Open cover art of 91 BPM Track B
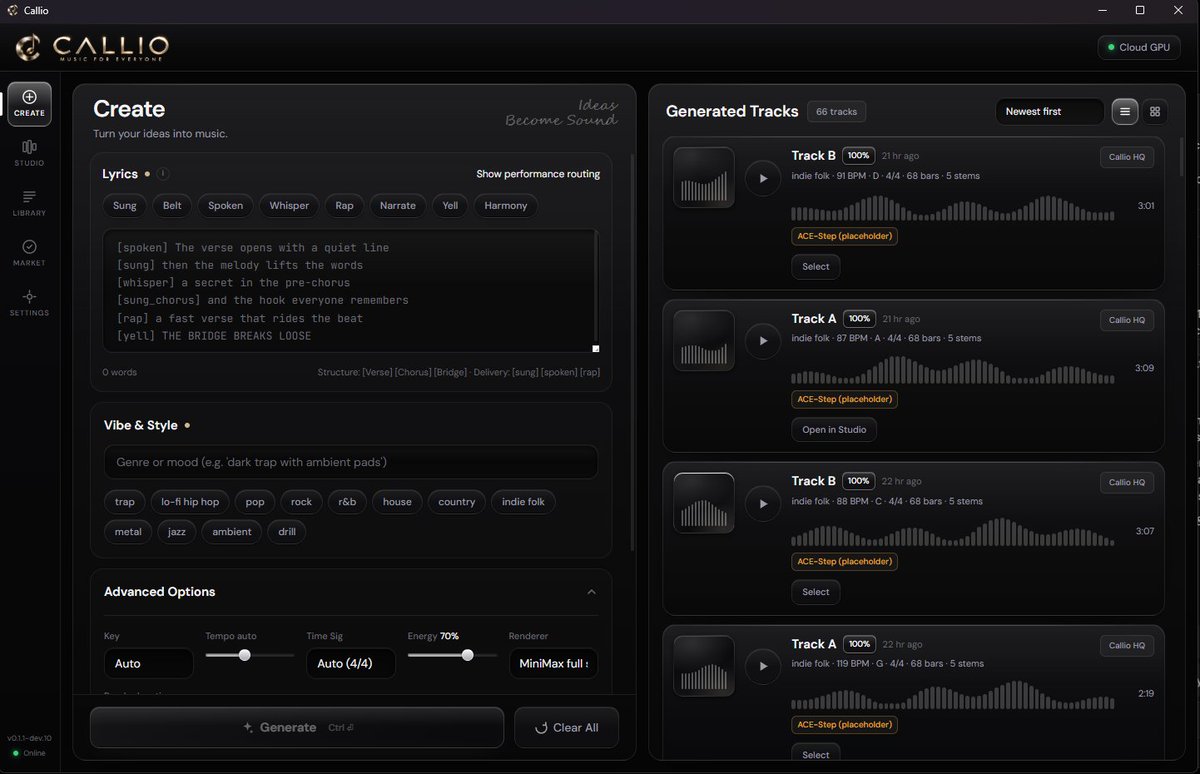 704,178
